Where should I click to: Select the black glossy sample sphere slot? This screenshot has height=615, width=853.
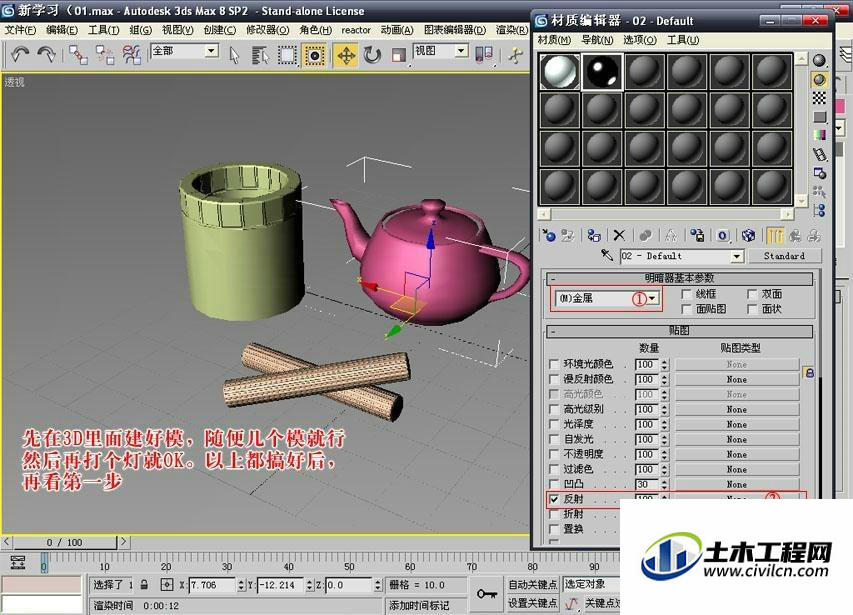[x=602, y=71]
